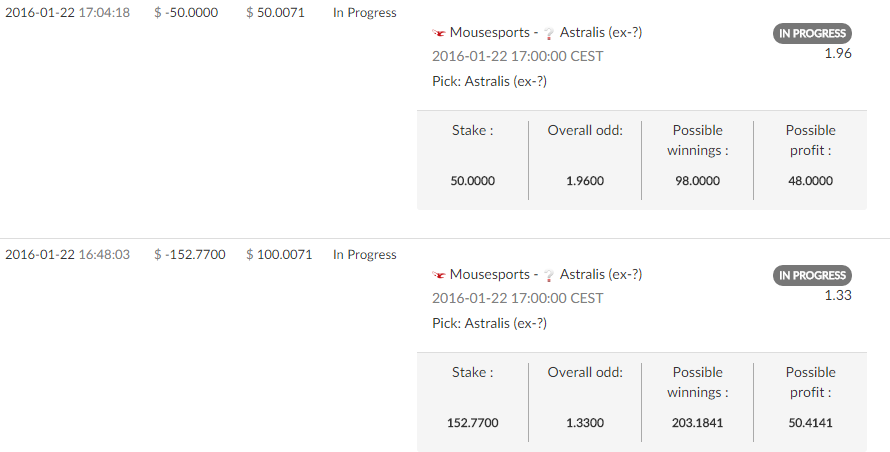Click IN PROGRESS badge above 1.96 odds

[812, 34]
